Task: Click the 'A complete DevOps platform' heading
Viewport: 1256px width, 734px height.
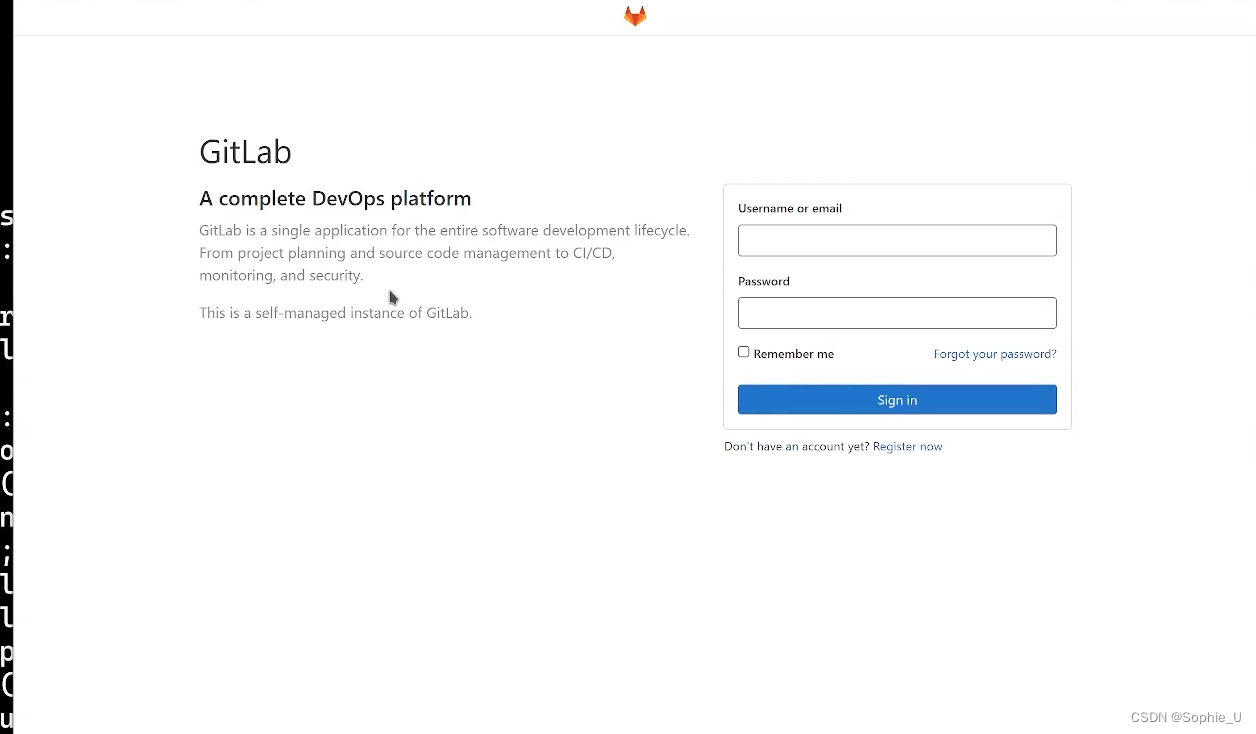Action: (335, 199)
